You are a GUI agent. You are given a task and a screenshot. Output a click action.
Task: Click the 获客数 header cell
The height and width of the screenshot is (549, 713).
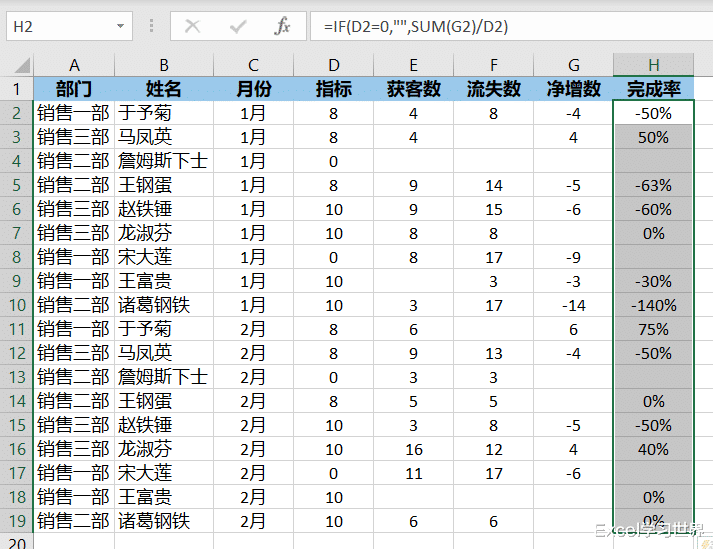click(x=413, y=89)
